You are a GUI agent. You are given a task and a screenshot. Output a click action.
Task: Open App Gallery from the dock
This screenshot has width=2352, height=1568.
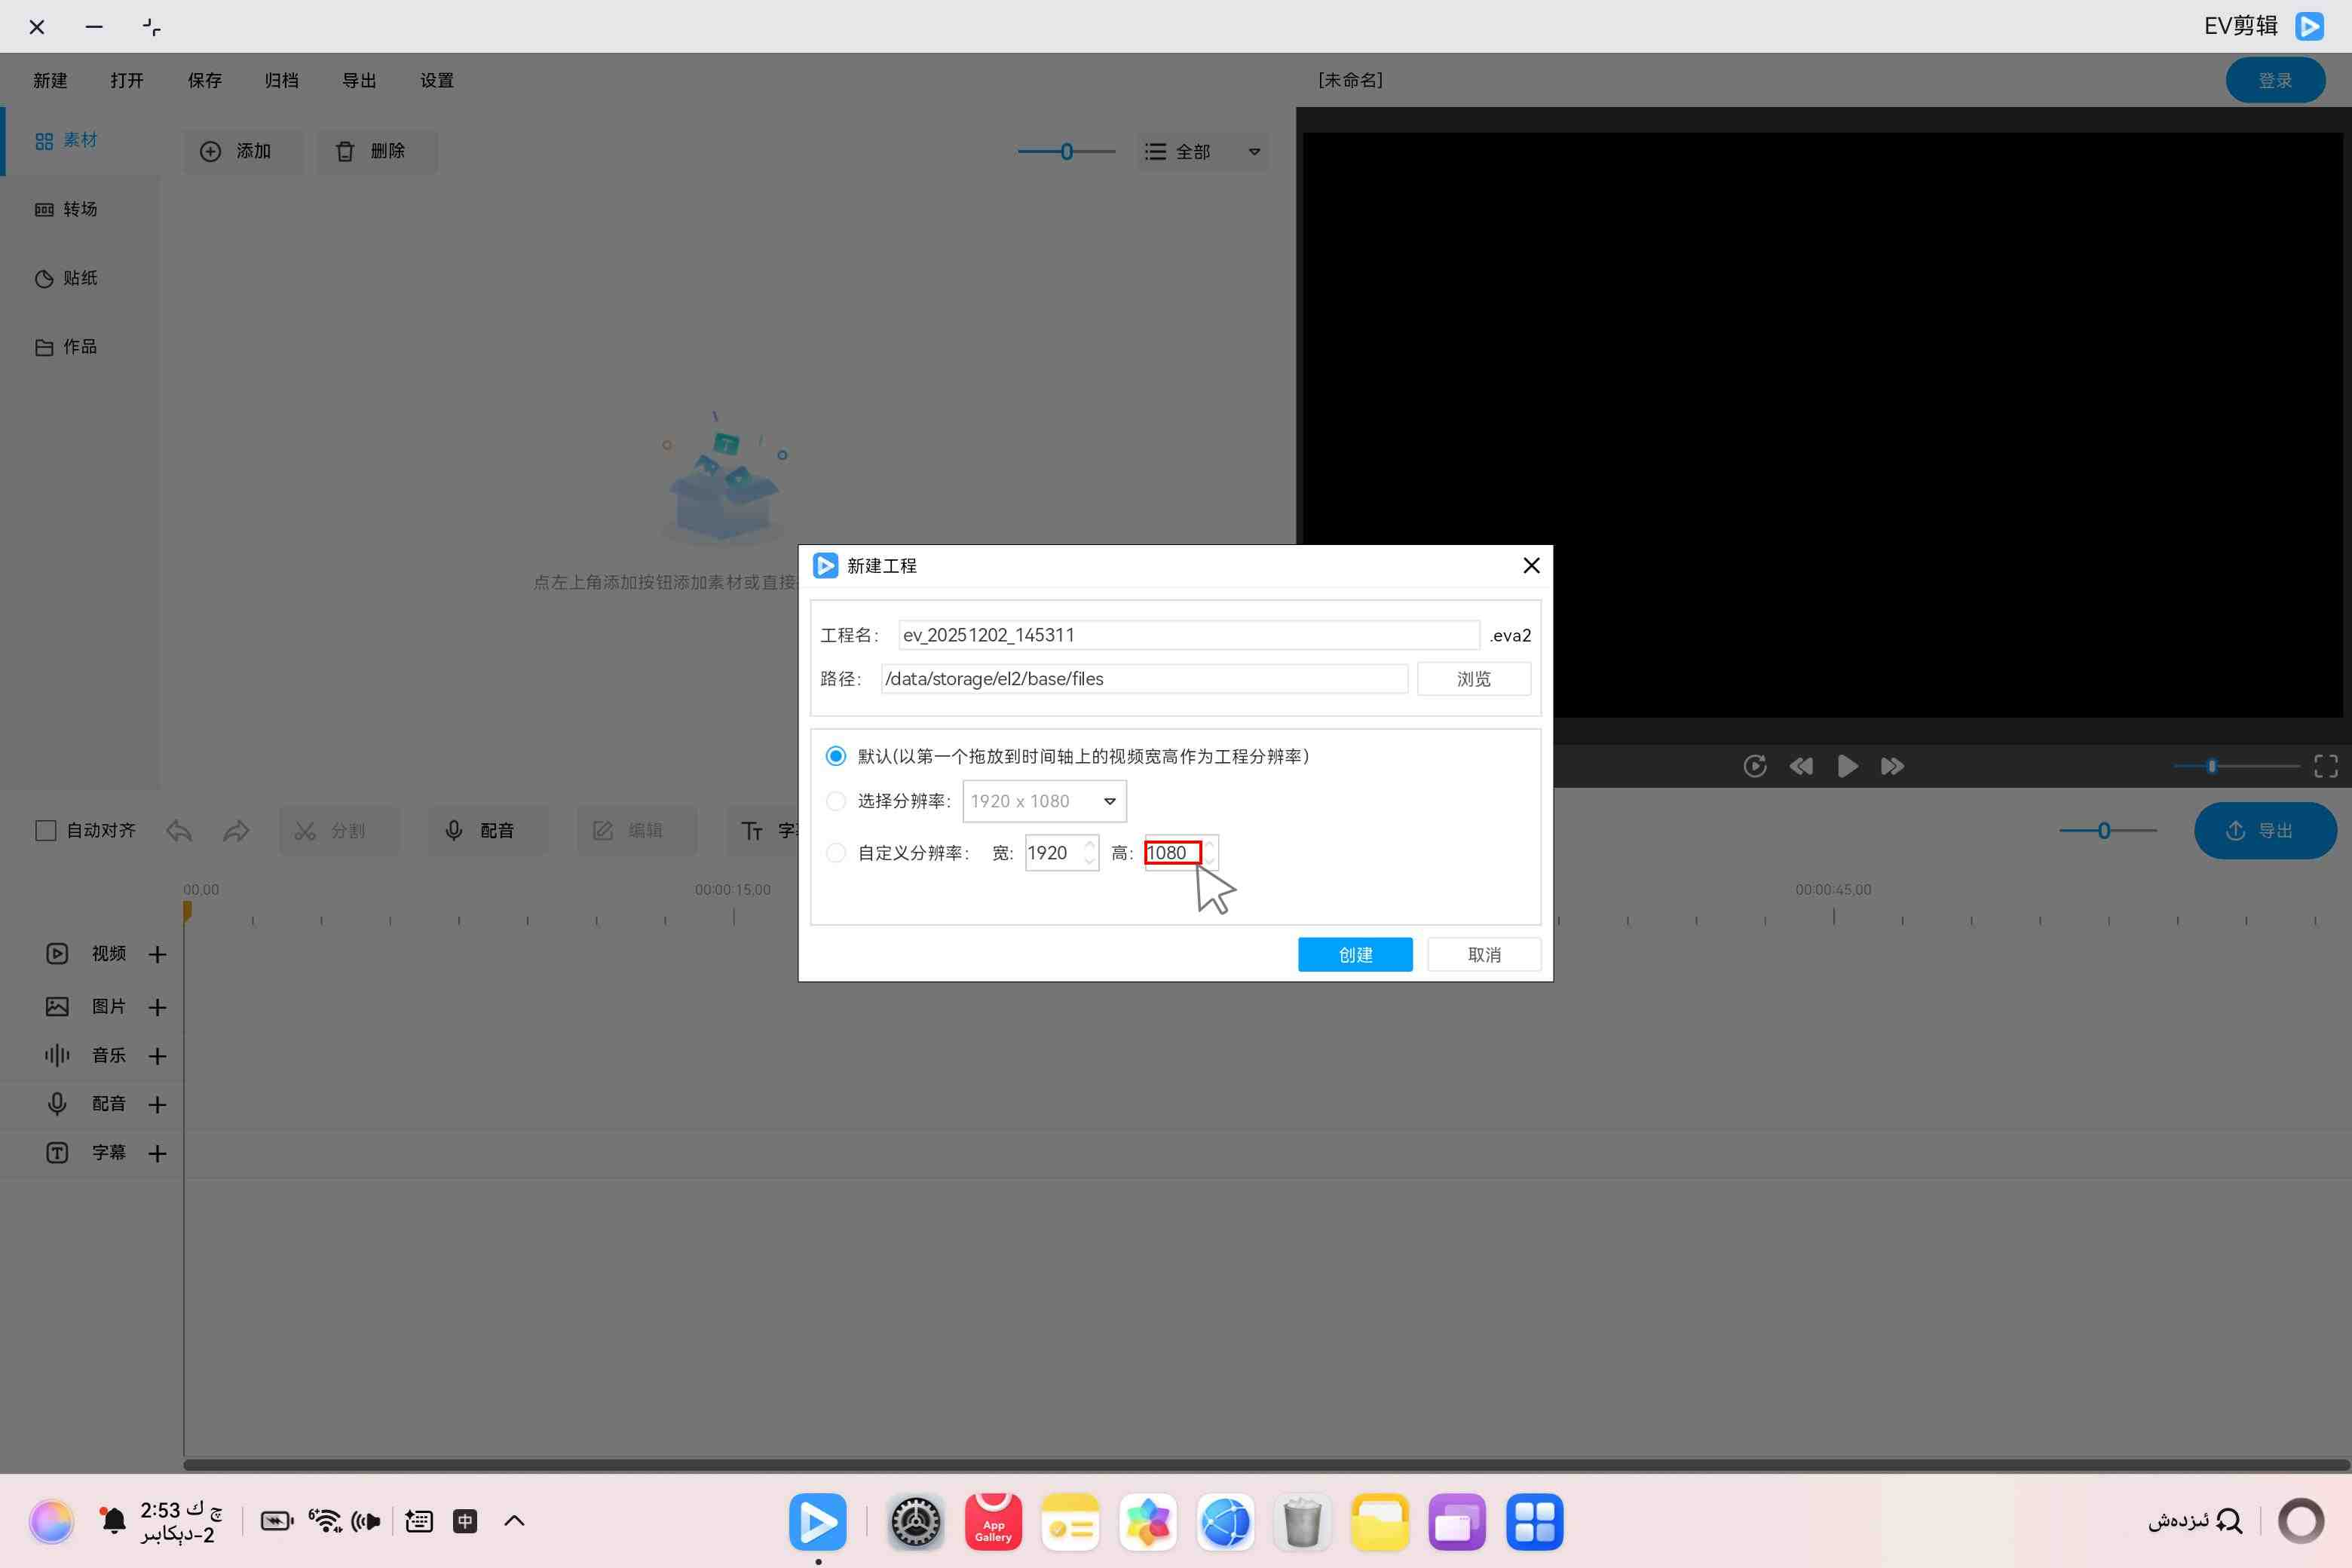point(993,1521)
